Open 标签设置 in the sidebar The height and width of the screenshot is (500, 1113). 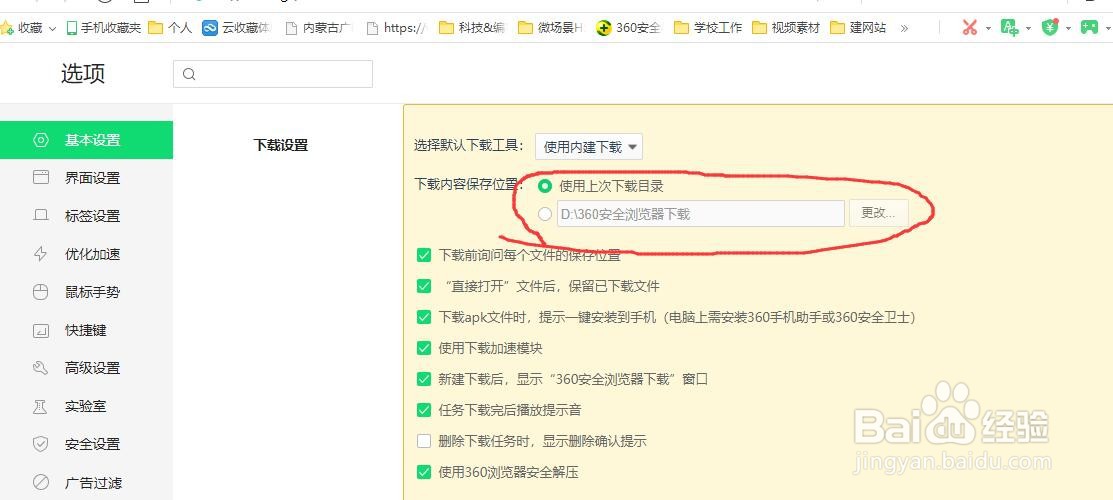click(x=87, y=216)
